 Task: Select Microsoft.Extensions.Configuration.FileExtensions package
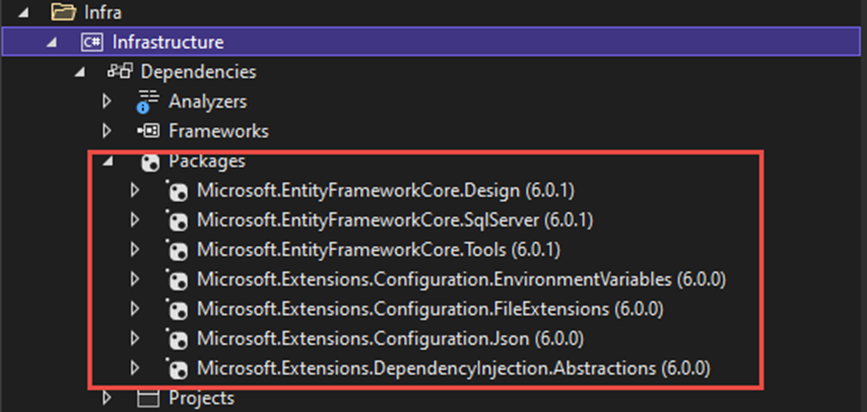tap(430, 309)
